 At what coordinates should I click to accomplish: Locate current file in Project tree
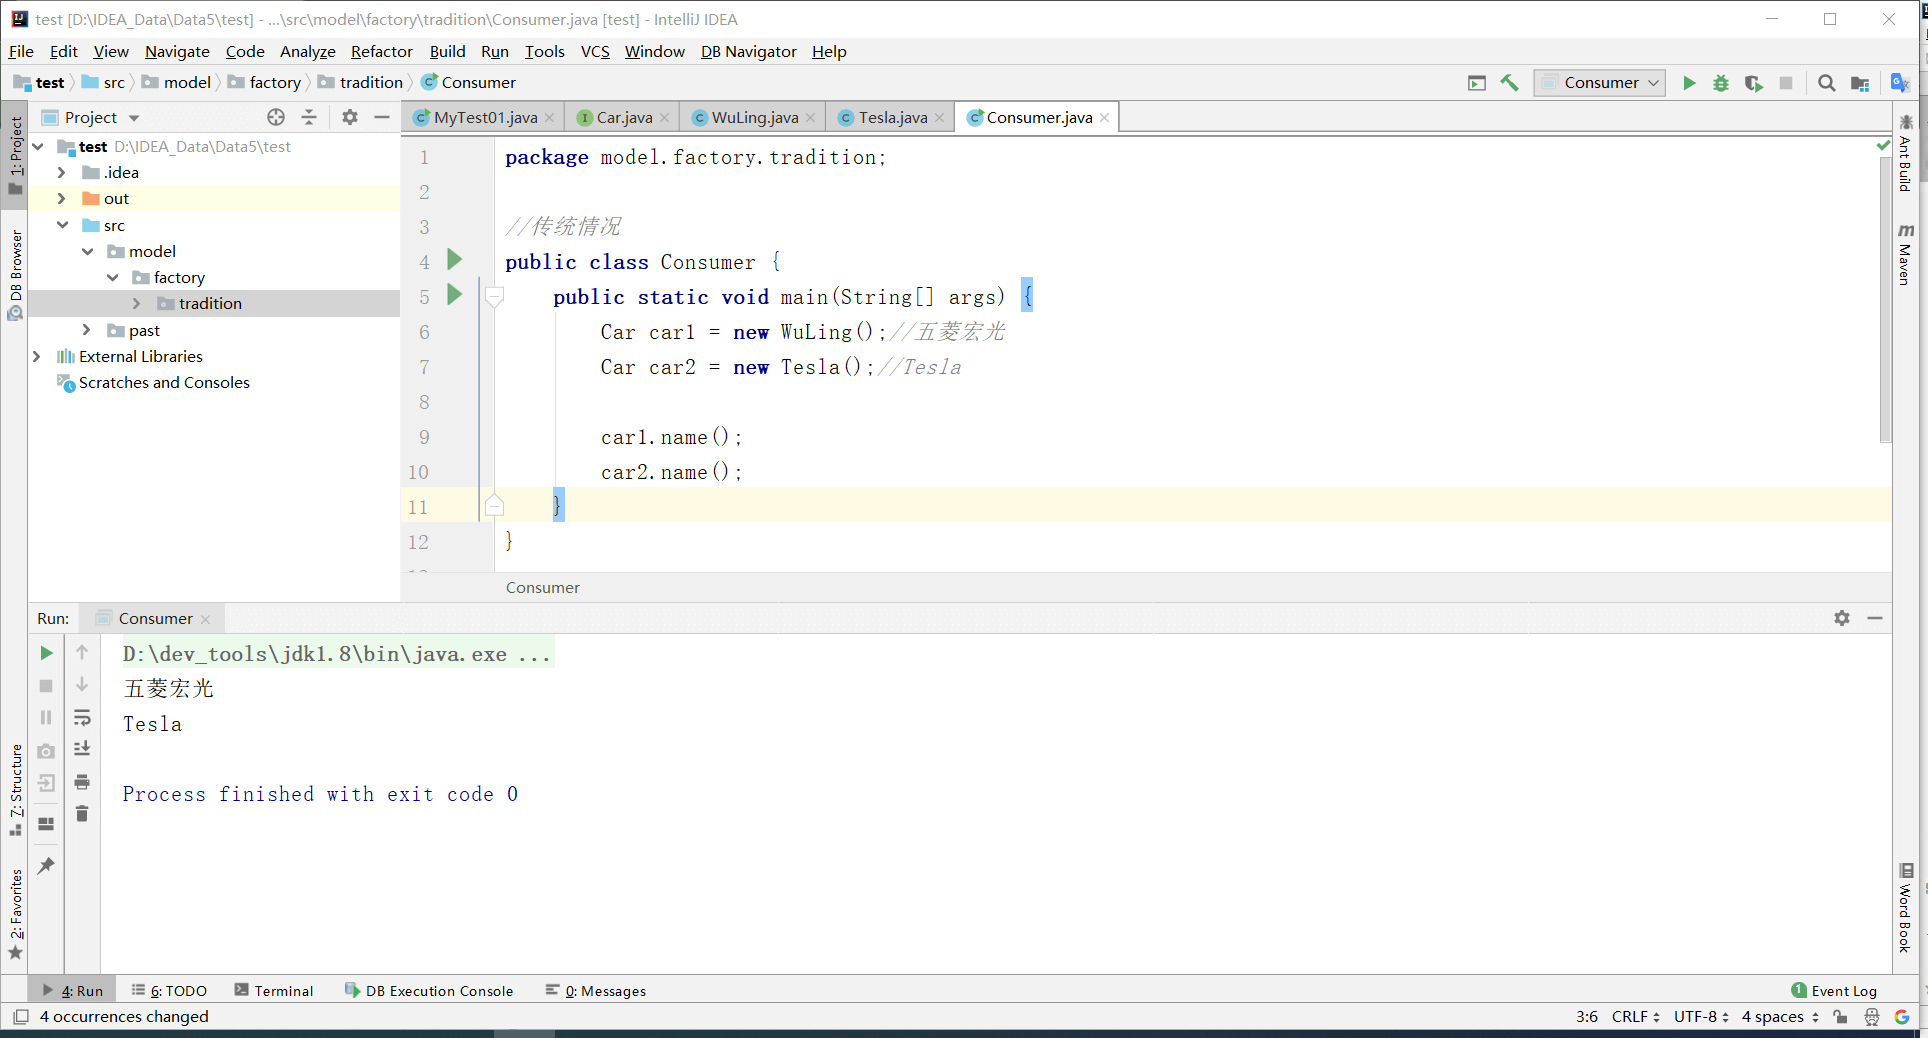(276, 117)
